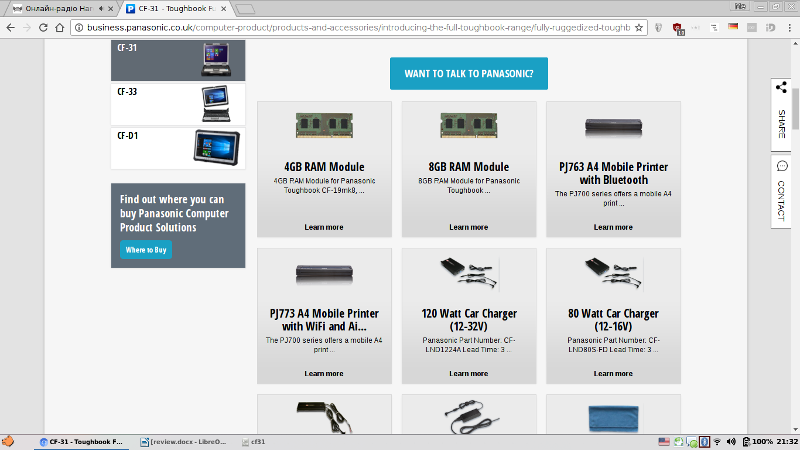View site information icon in address bar
The height and width of the screenshot is (450, 800).
[x=79, y=28]
